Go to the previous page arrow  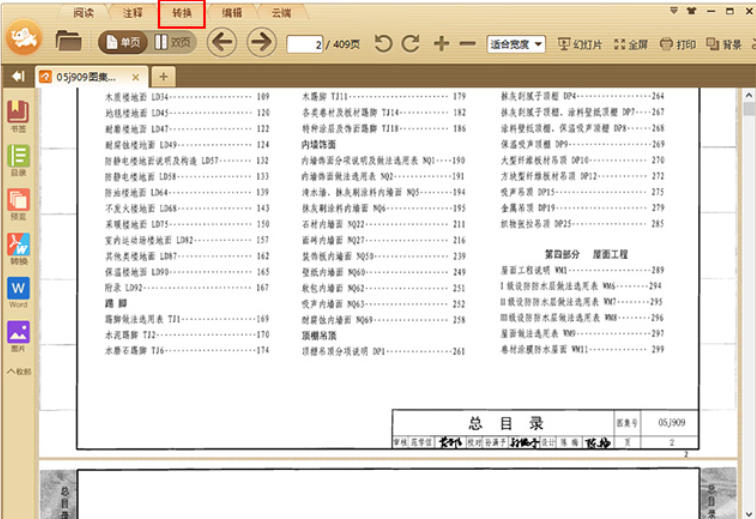point(221,43)
